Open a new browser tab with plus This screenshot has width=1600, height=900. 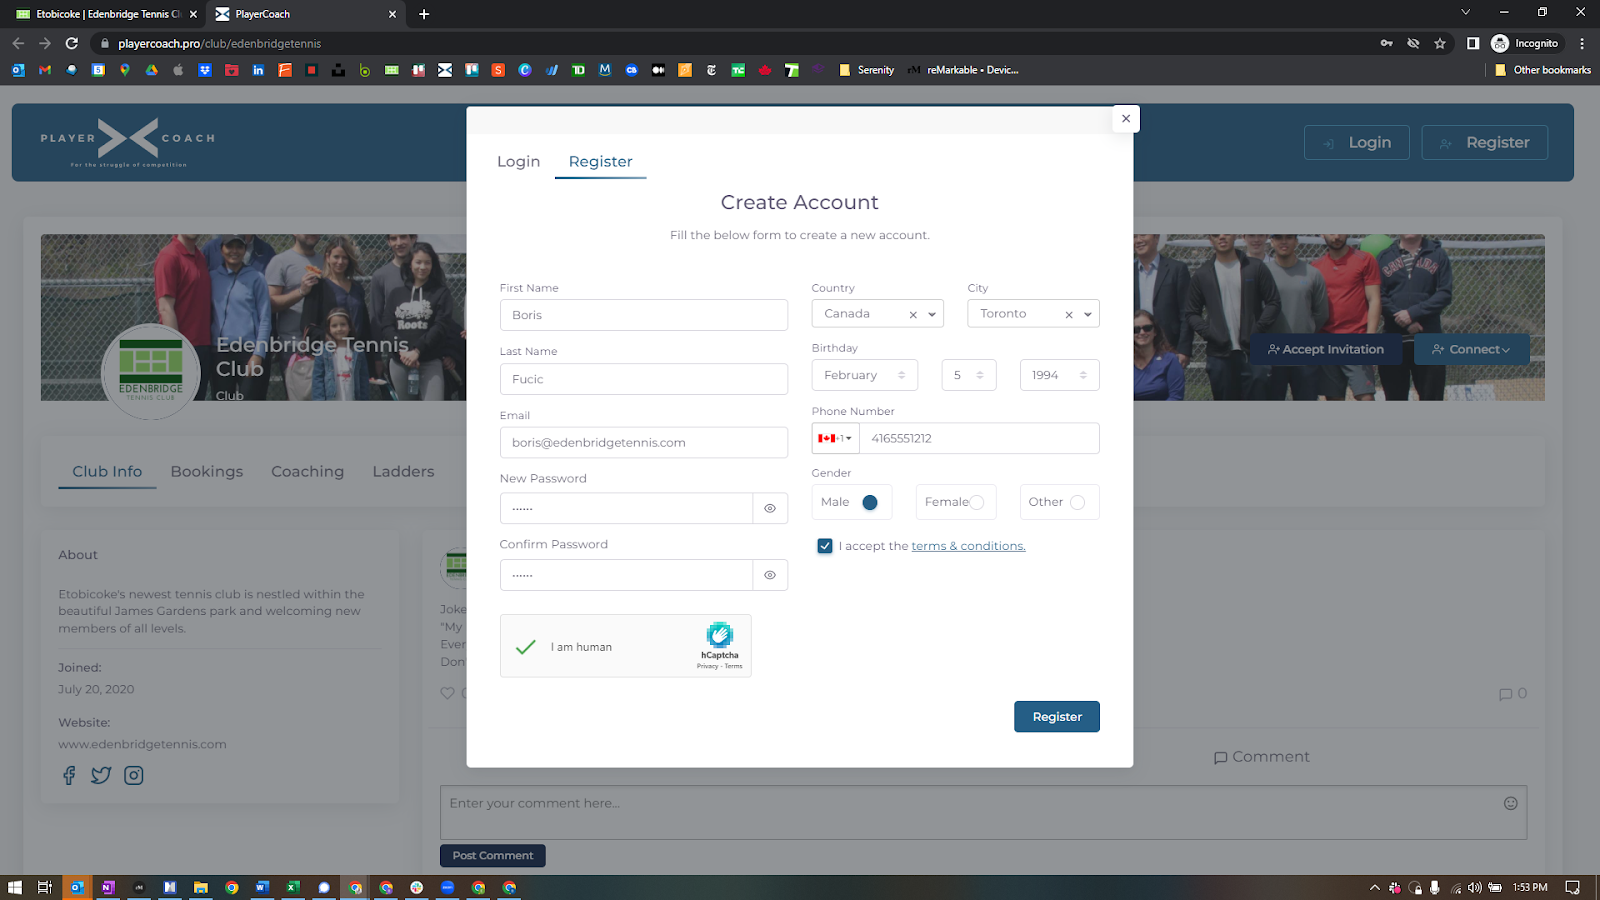(x=424, y=14)
